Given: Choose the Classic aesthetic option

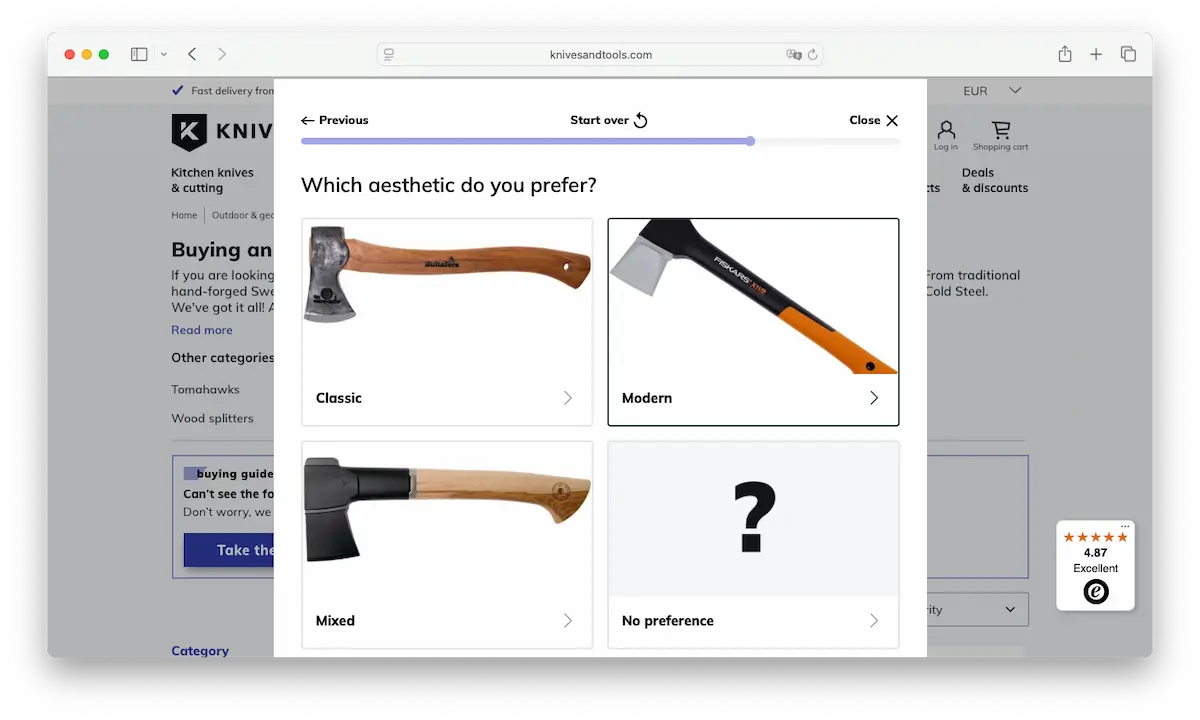Looking at the screenshot, I should (447, 322).
